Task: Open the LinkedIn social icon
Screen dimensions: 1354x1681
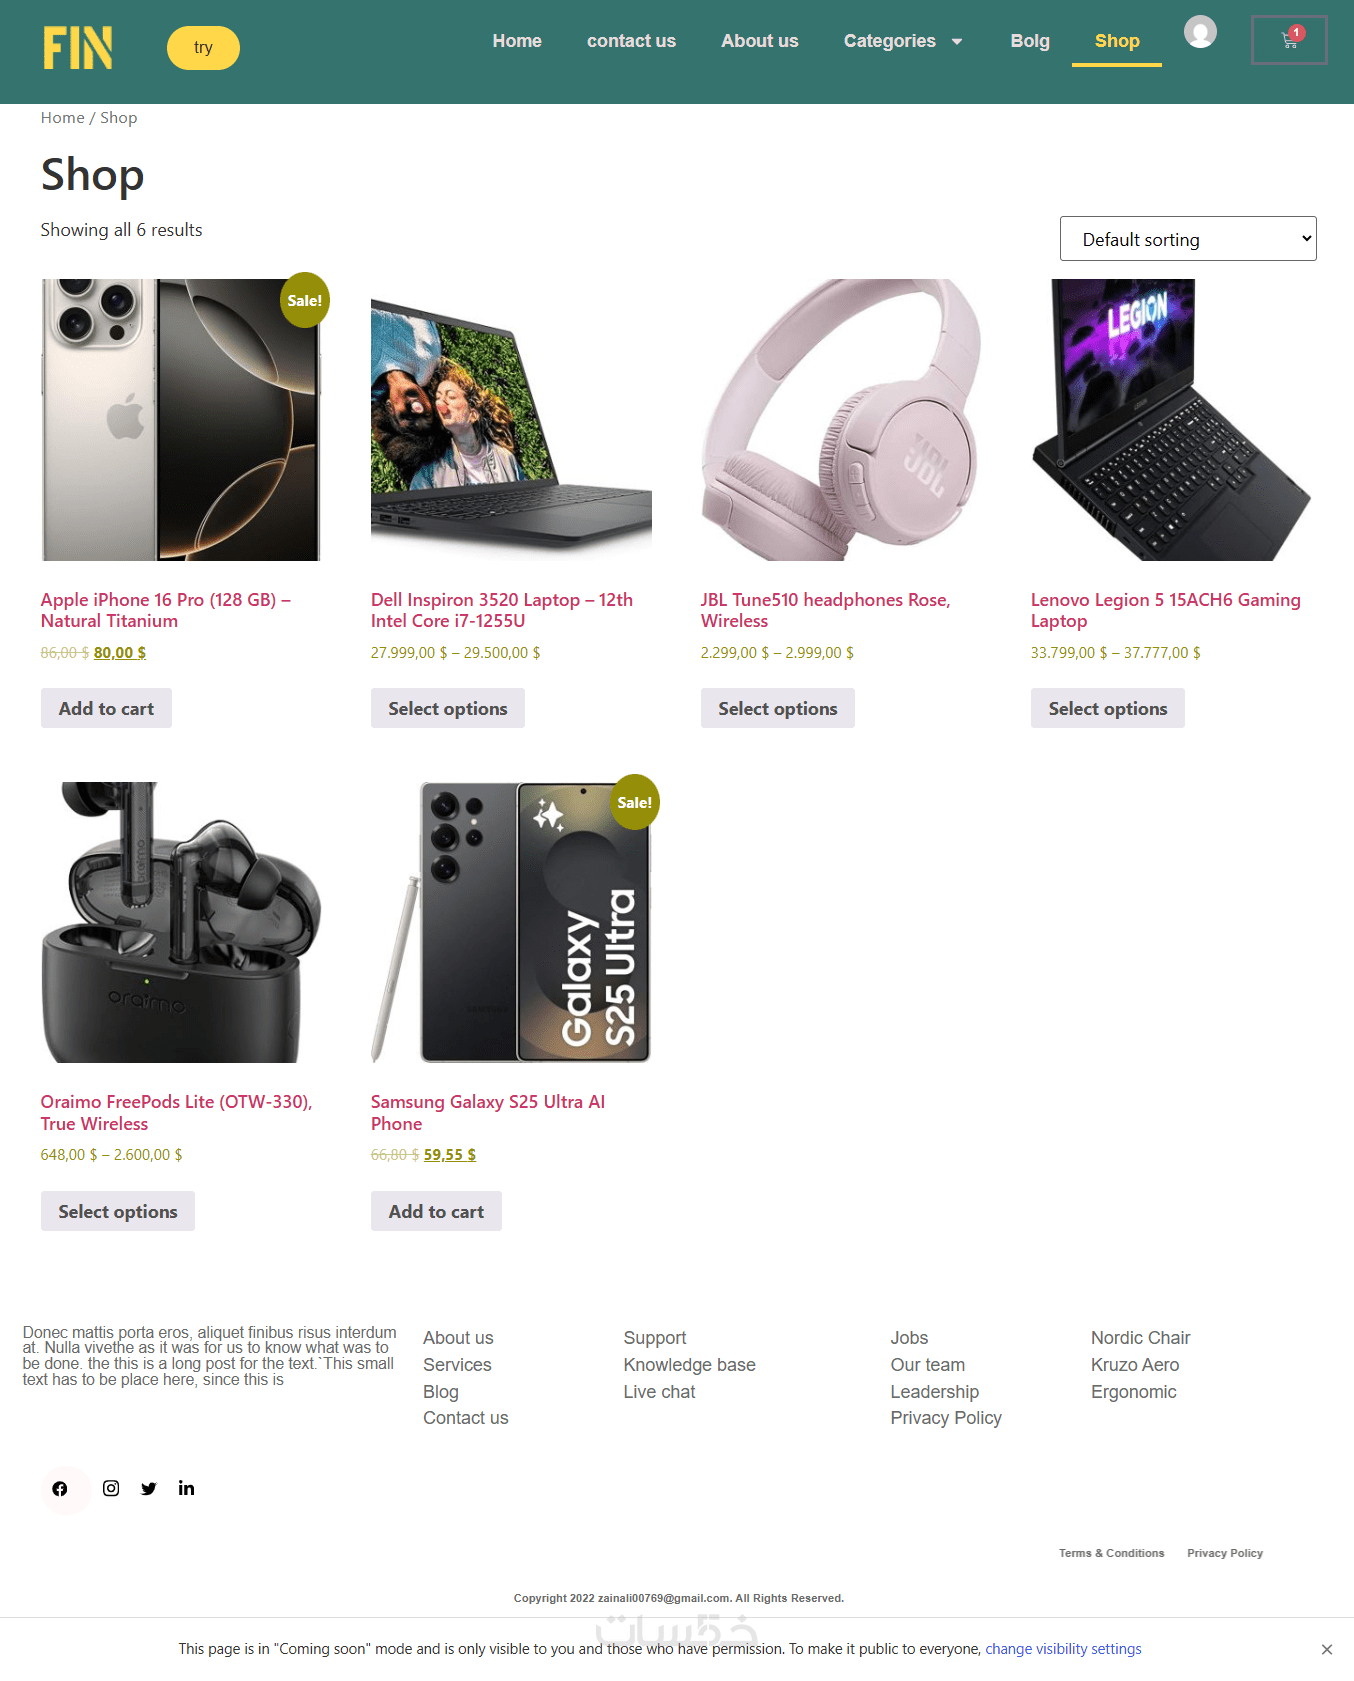Action: tap(186, 1488)
